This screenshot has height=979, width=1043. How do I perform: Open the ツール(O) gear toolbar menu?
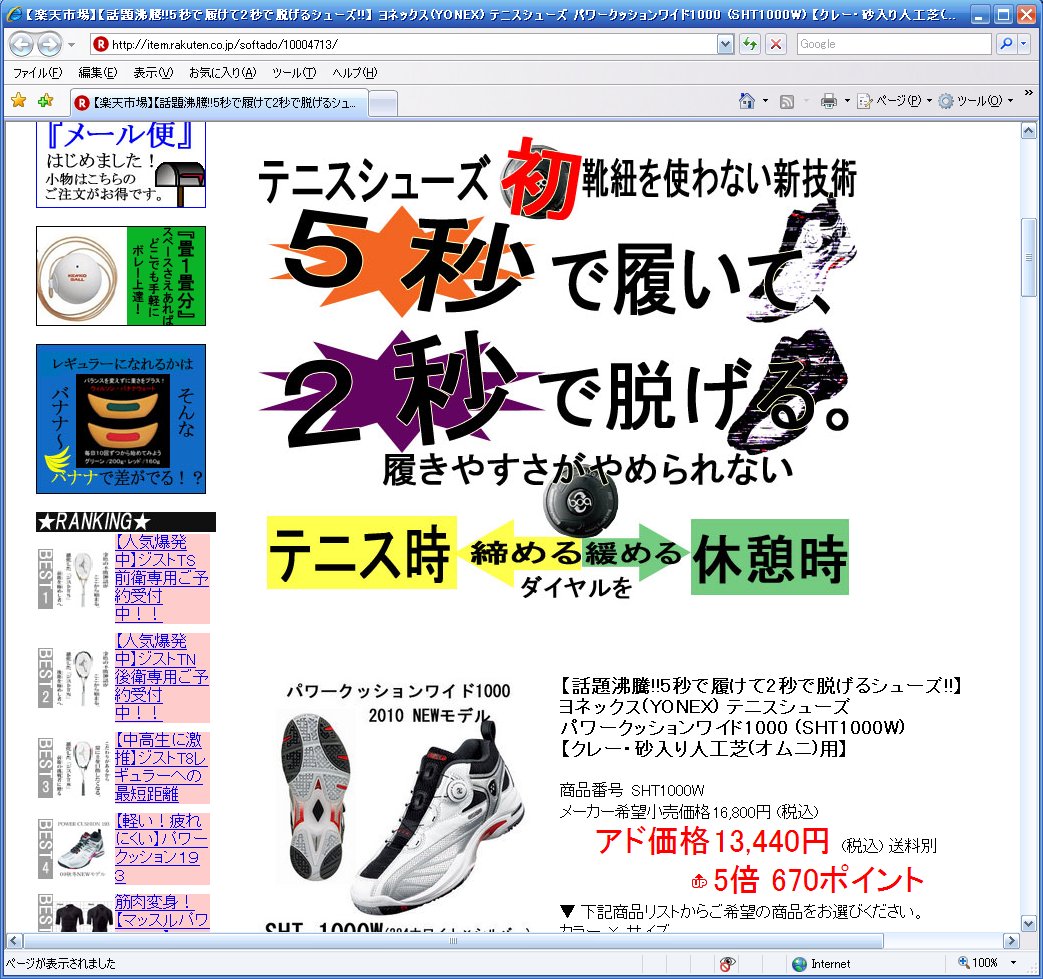pyautogui.click(x=976, y=101)
